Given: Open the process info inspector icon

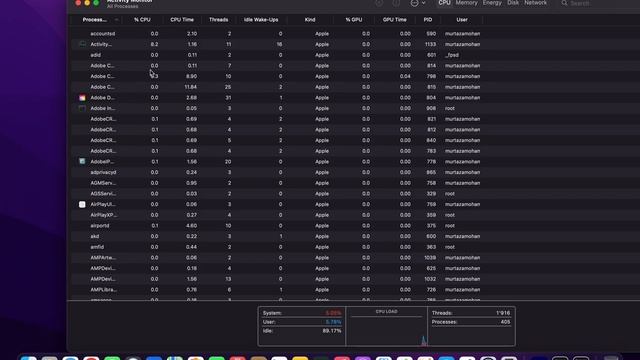Looking at the screenshot, I should pyautogui.click(x=396, y=3).
